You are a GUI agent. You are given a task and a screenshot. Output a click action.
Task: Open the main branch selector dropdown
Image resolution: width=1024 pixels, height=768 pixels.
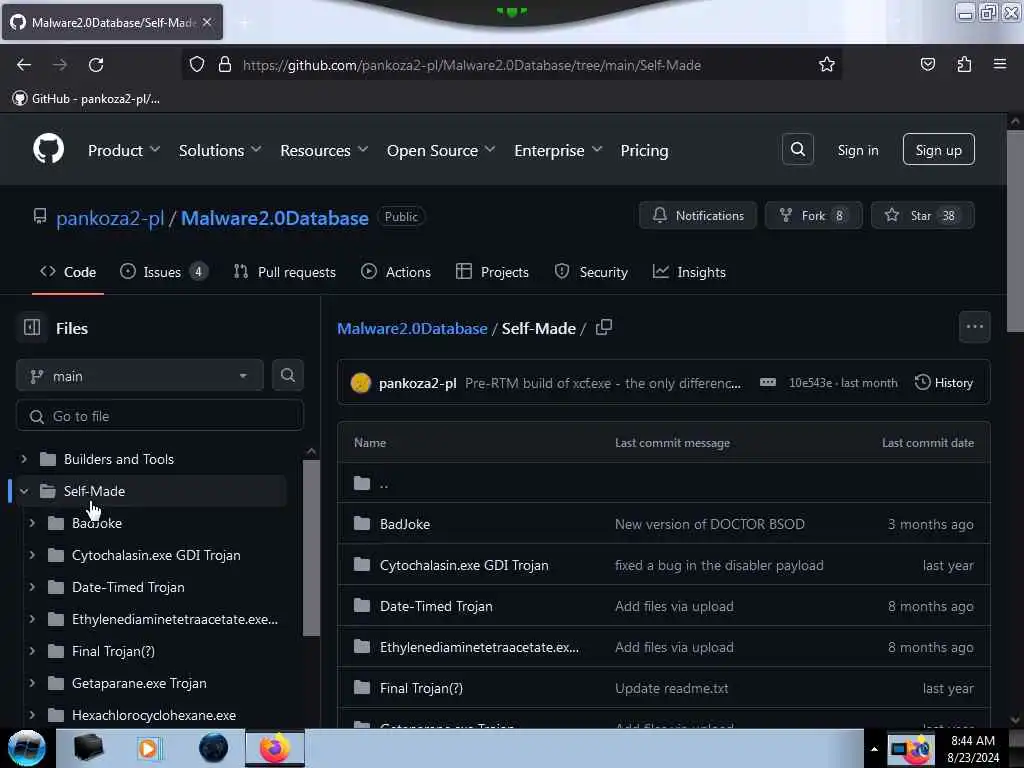(140, 376)
